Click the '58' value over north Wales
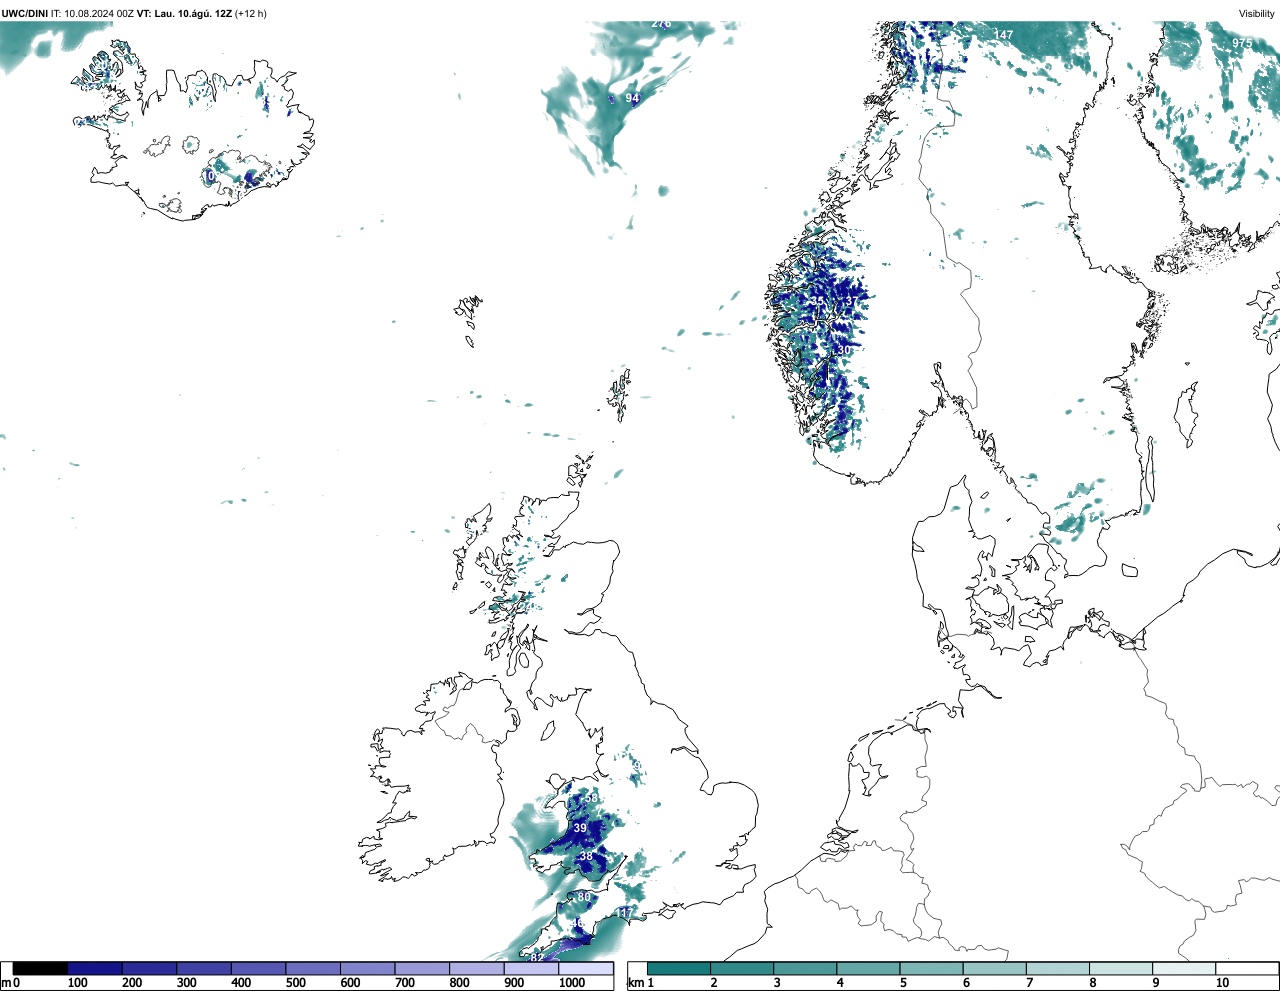Screen dimensions: 1280x991 coord(591,798)
